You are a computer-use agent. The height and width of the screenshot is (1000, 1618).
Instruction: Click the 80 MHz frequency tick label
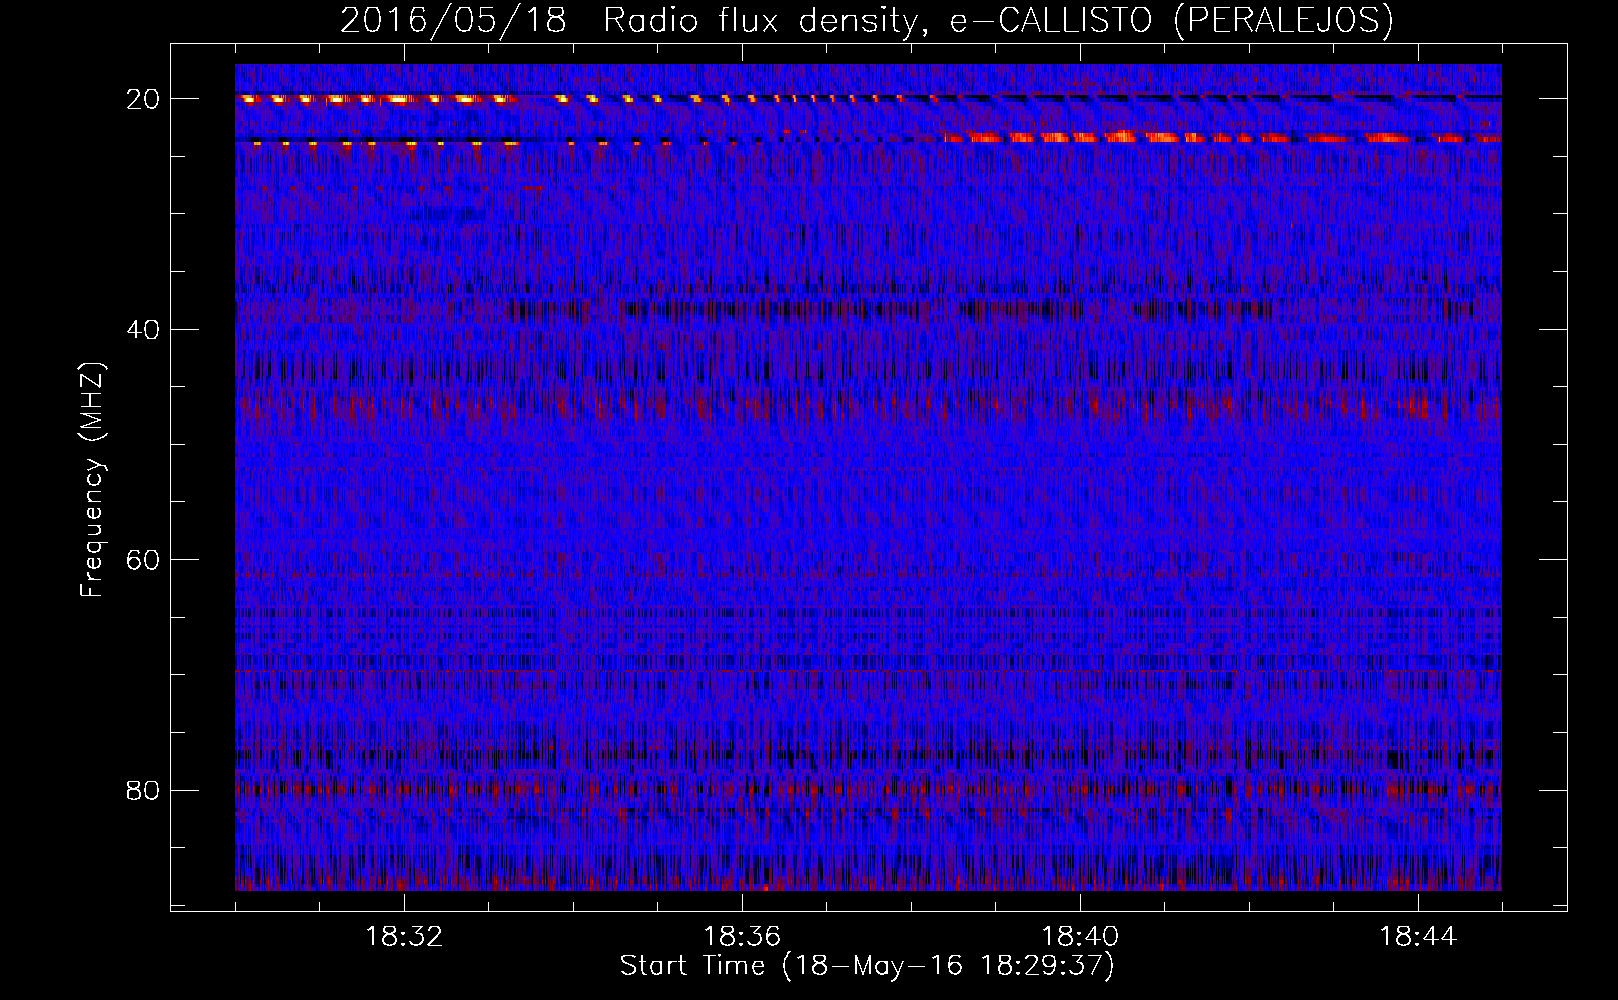(x=143, y=790)
